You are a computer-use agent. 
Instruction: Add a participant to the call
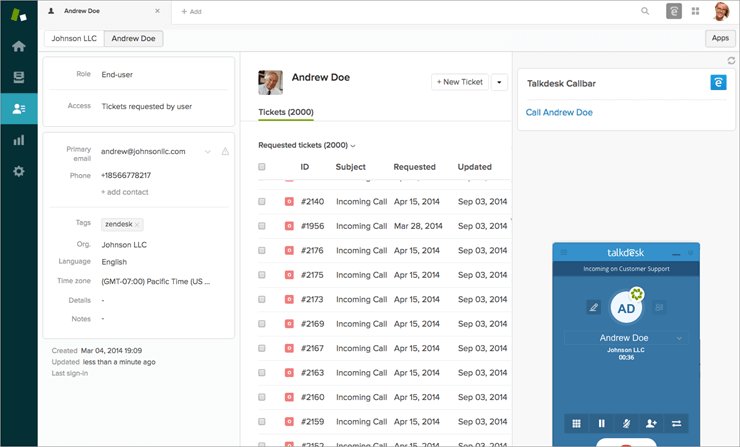651,423
